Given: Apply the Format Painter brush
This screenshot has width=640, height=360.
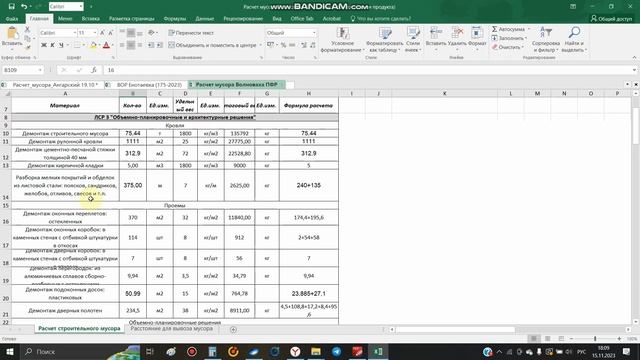Looking at the screenshot, I should pos(27,47).
